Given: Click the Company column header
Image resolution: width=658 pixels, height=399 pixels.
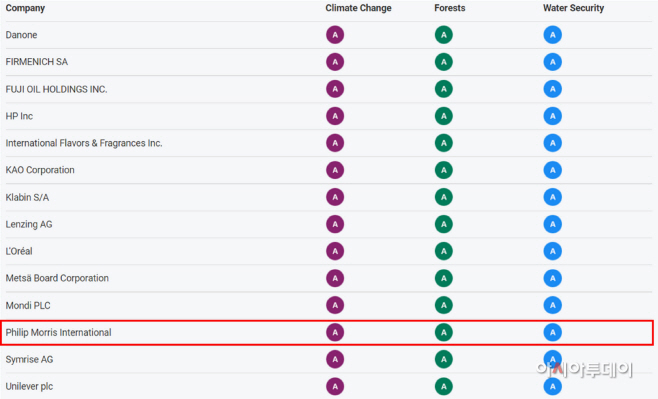Looking at the screenshot, I should pos(25,8).
